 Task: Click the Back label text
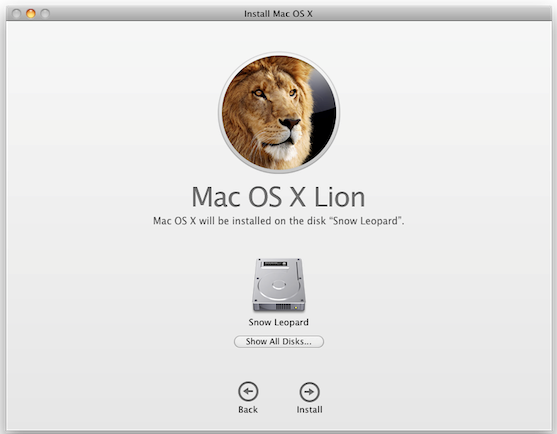[248, 409]
